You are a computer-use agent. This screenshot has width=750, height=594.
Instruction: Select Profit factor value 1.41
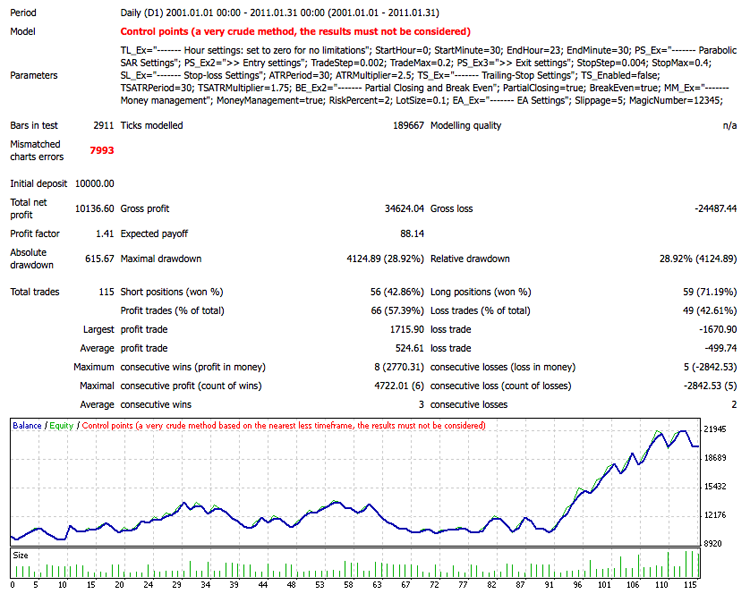pyautogui.click(x=105, y=234)
